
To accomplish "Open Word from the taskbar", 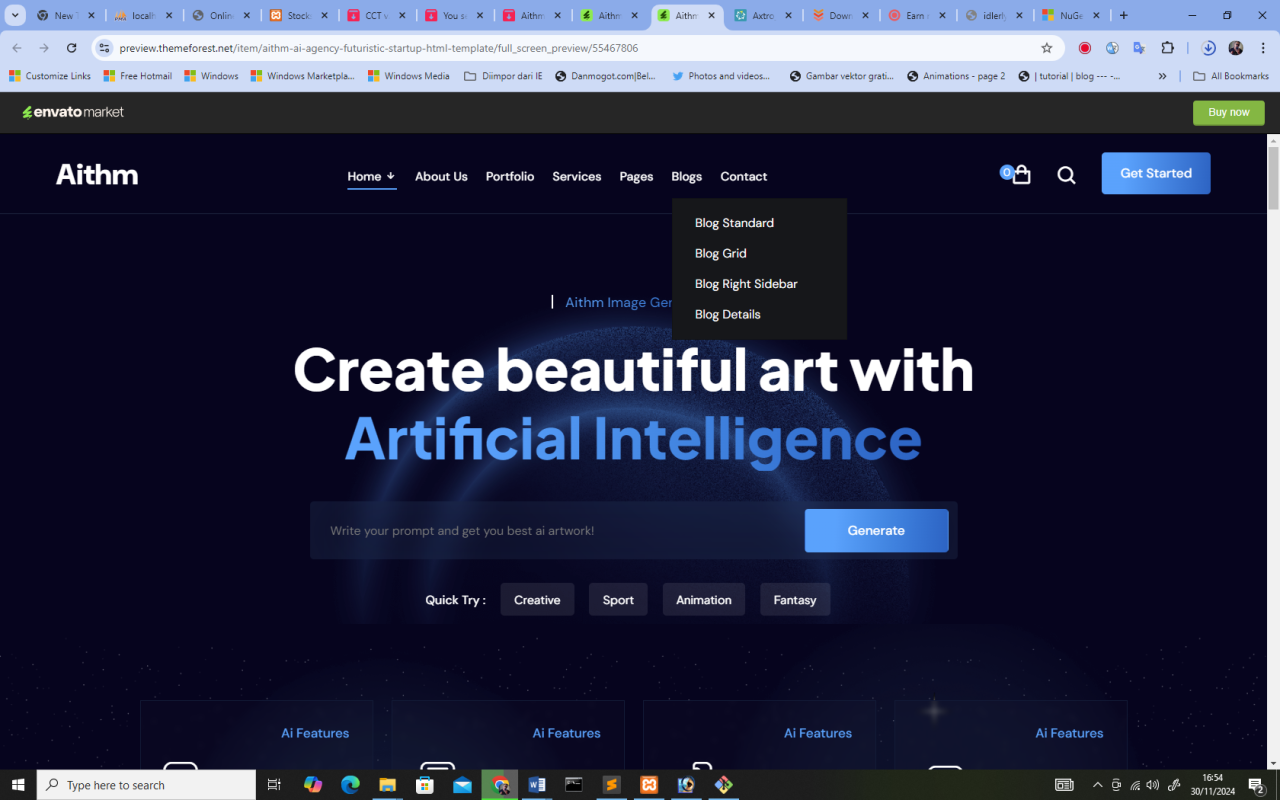I will tap(536, 785).
